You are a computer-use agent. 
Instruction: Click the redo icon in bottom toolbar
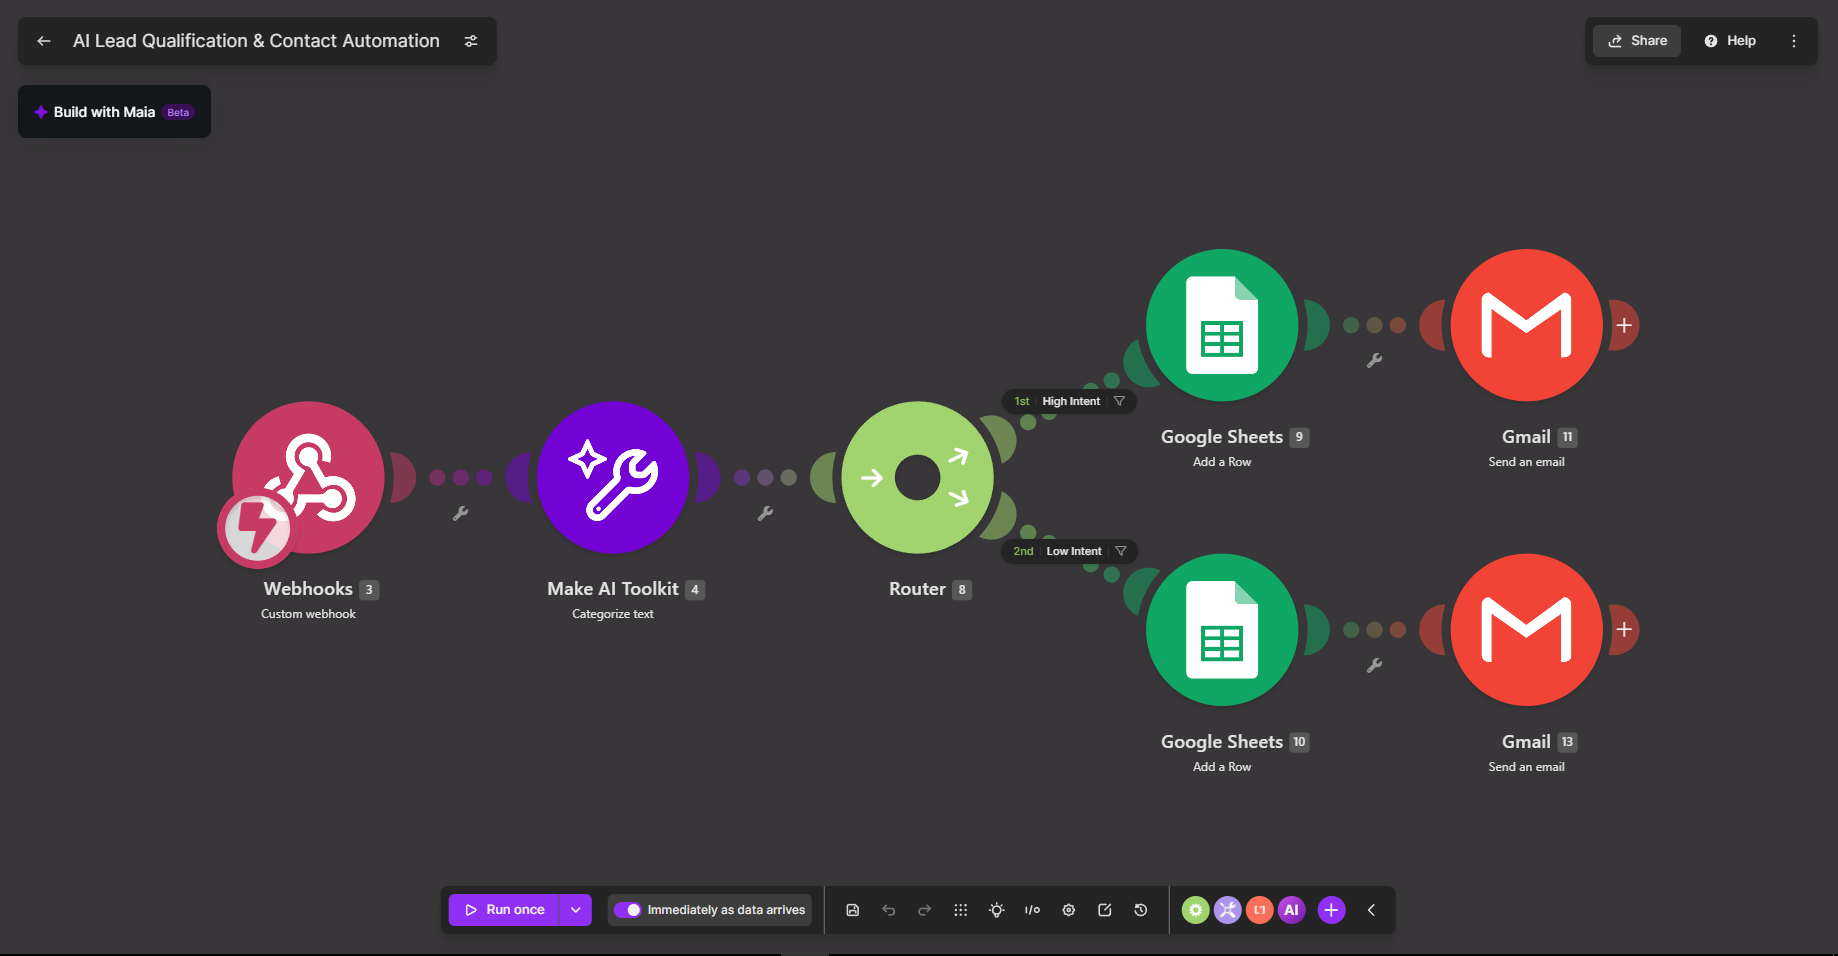point(925,910)
